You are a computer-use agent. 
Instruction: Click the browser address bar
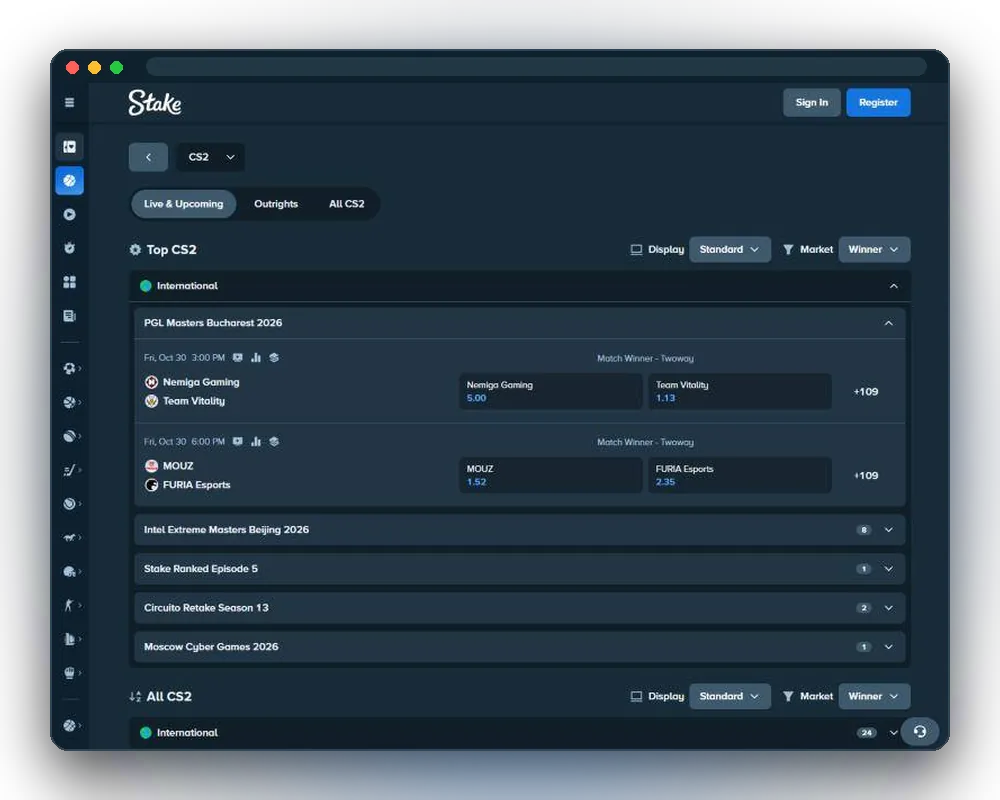tap(536, 66)
